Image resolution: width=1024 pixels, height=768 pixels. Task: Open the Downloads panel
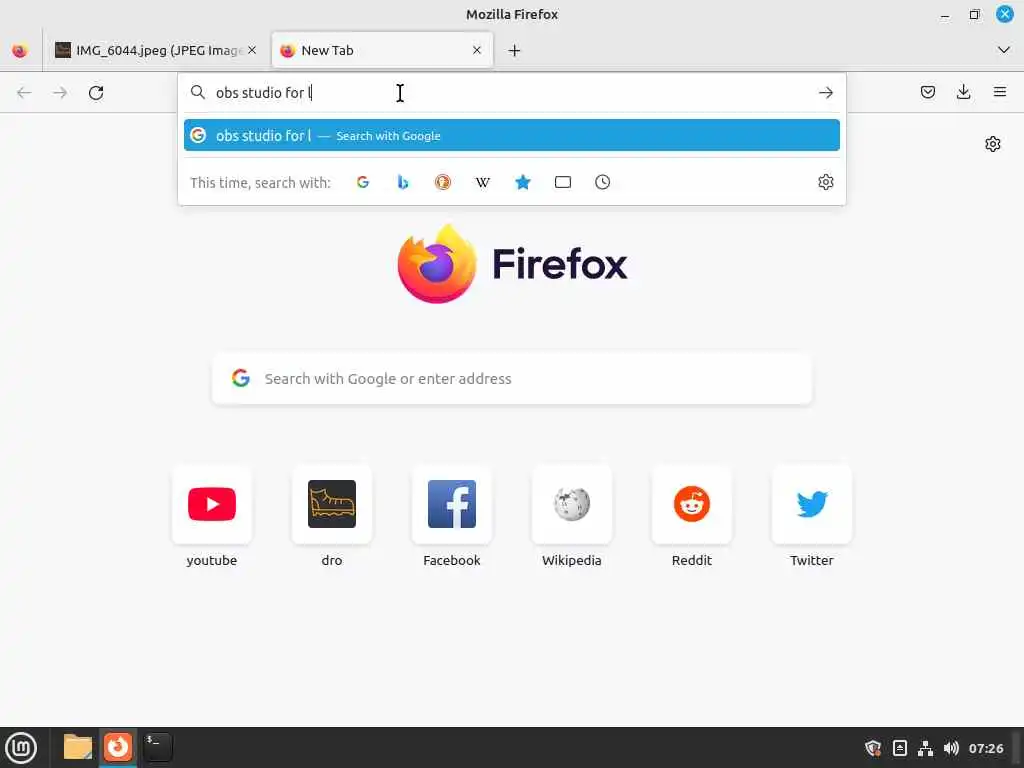pos(963,92)
